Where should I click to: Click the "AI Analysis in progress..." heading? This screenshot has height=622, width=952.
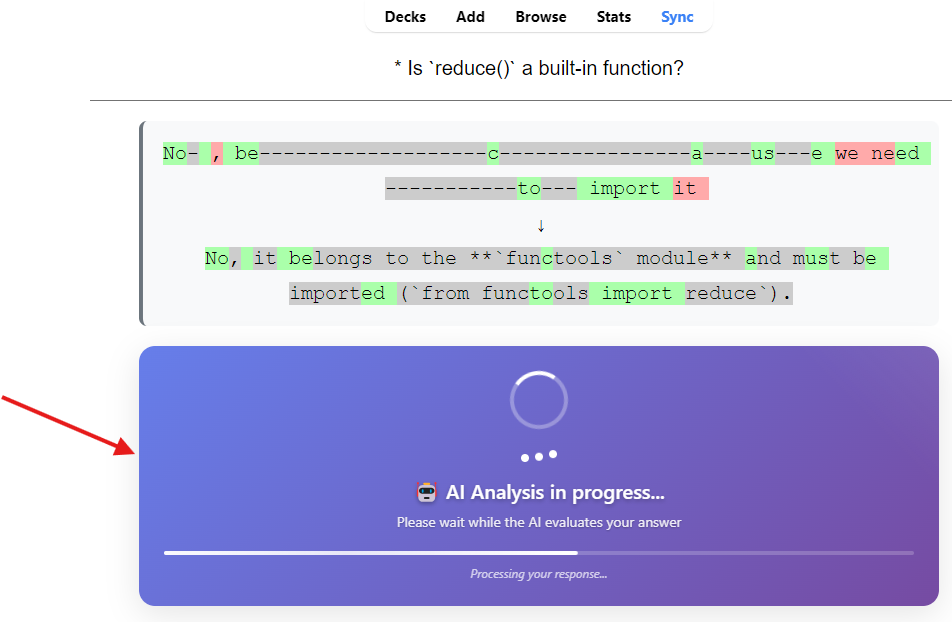[555, 493]
